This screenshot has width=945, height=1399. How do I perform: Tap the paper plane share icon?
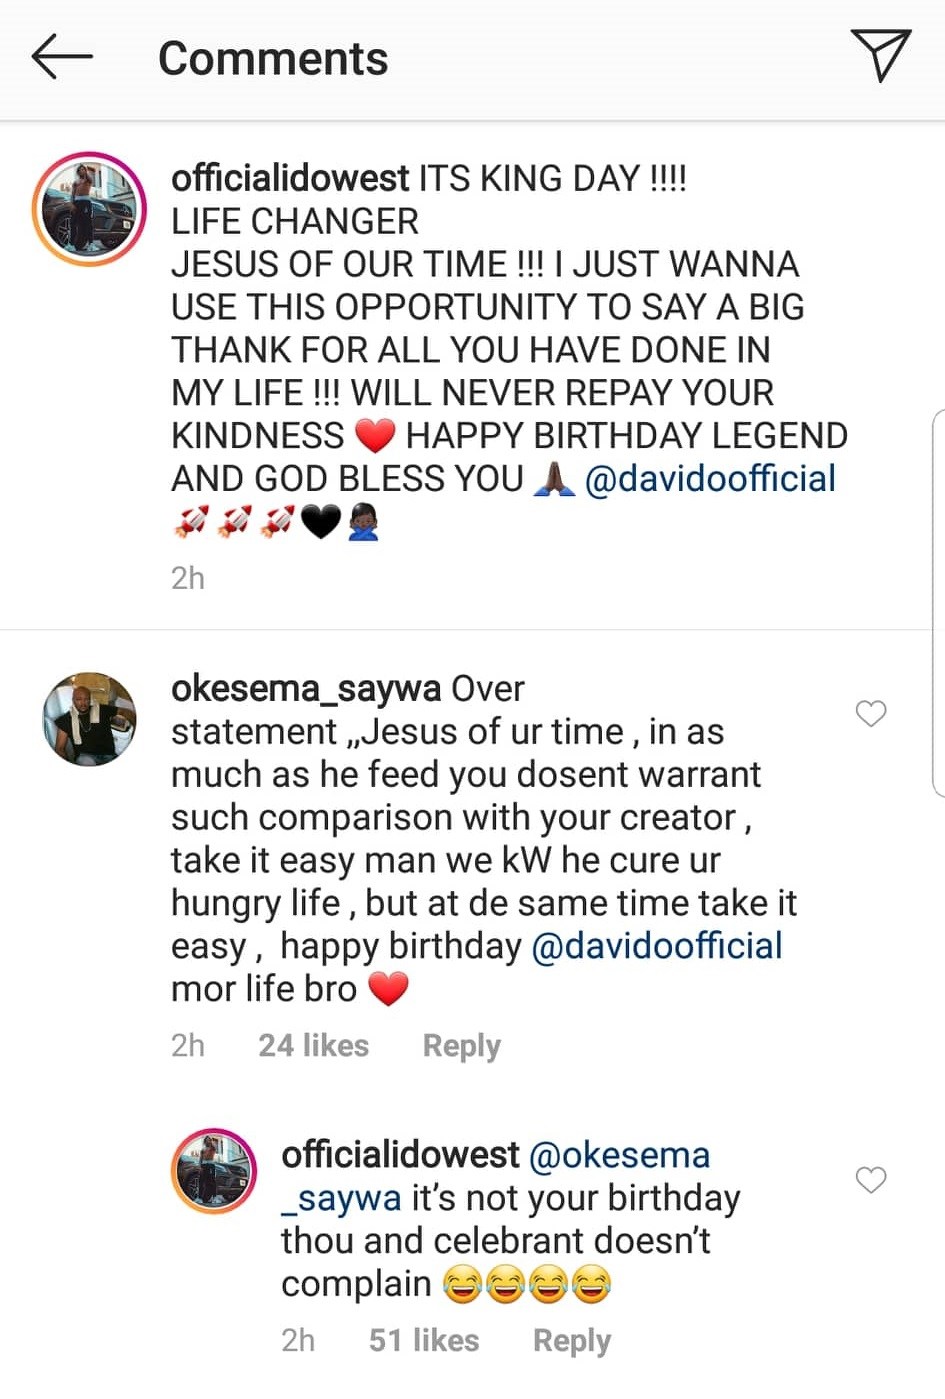[880, 55]
